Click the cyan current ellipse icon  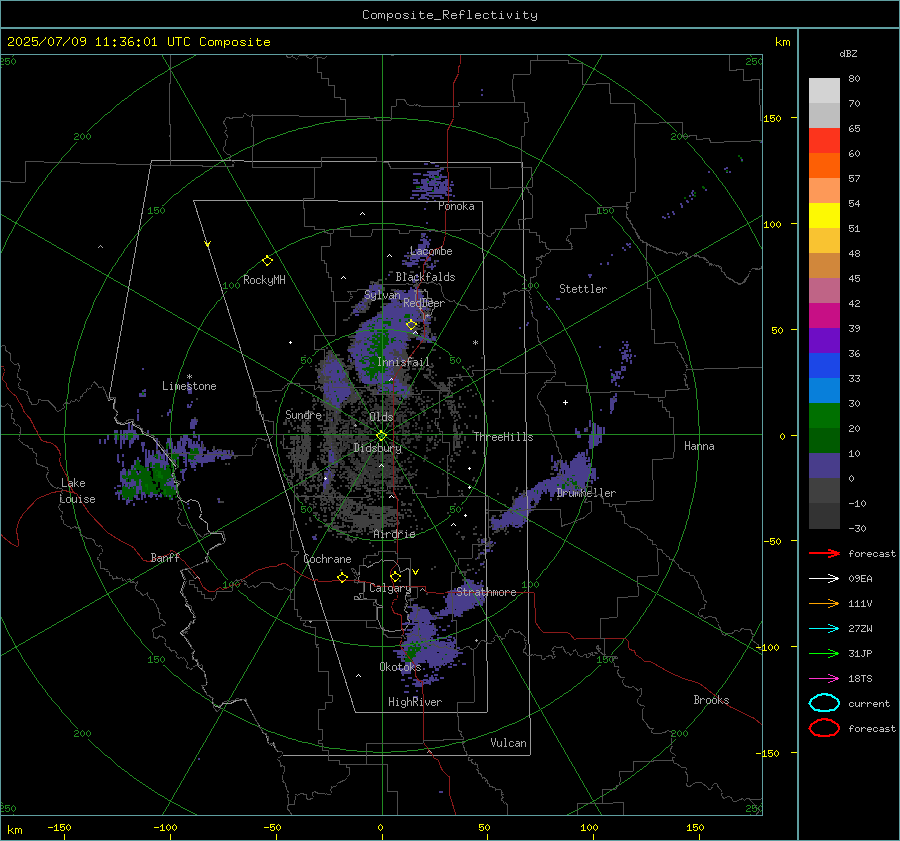tap(824, 703)
